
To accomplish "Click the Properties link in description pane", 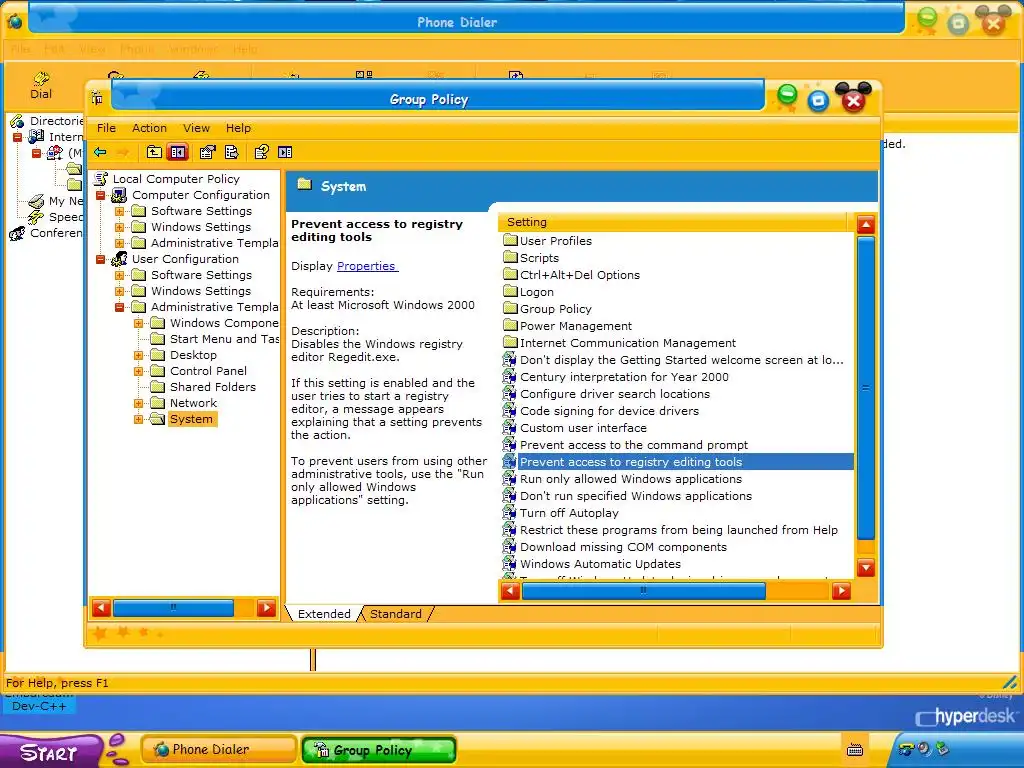I will click(x=366, y=266).
